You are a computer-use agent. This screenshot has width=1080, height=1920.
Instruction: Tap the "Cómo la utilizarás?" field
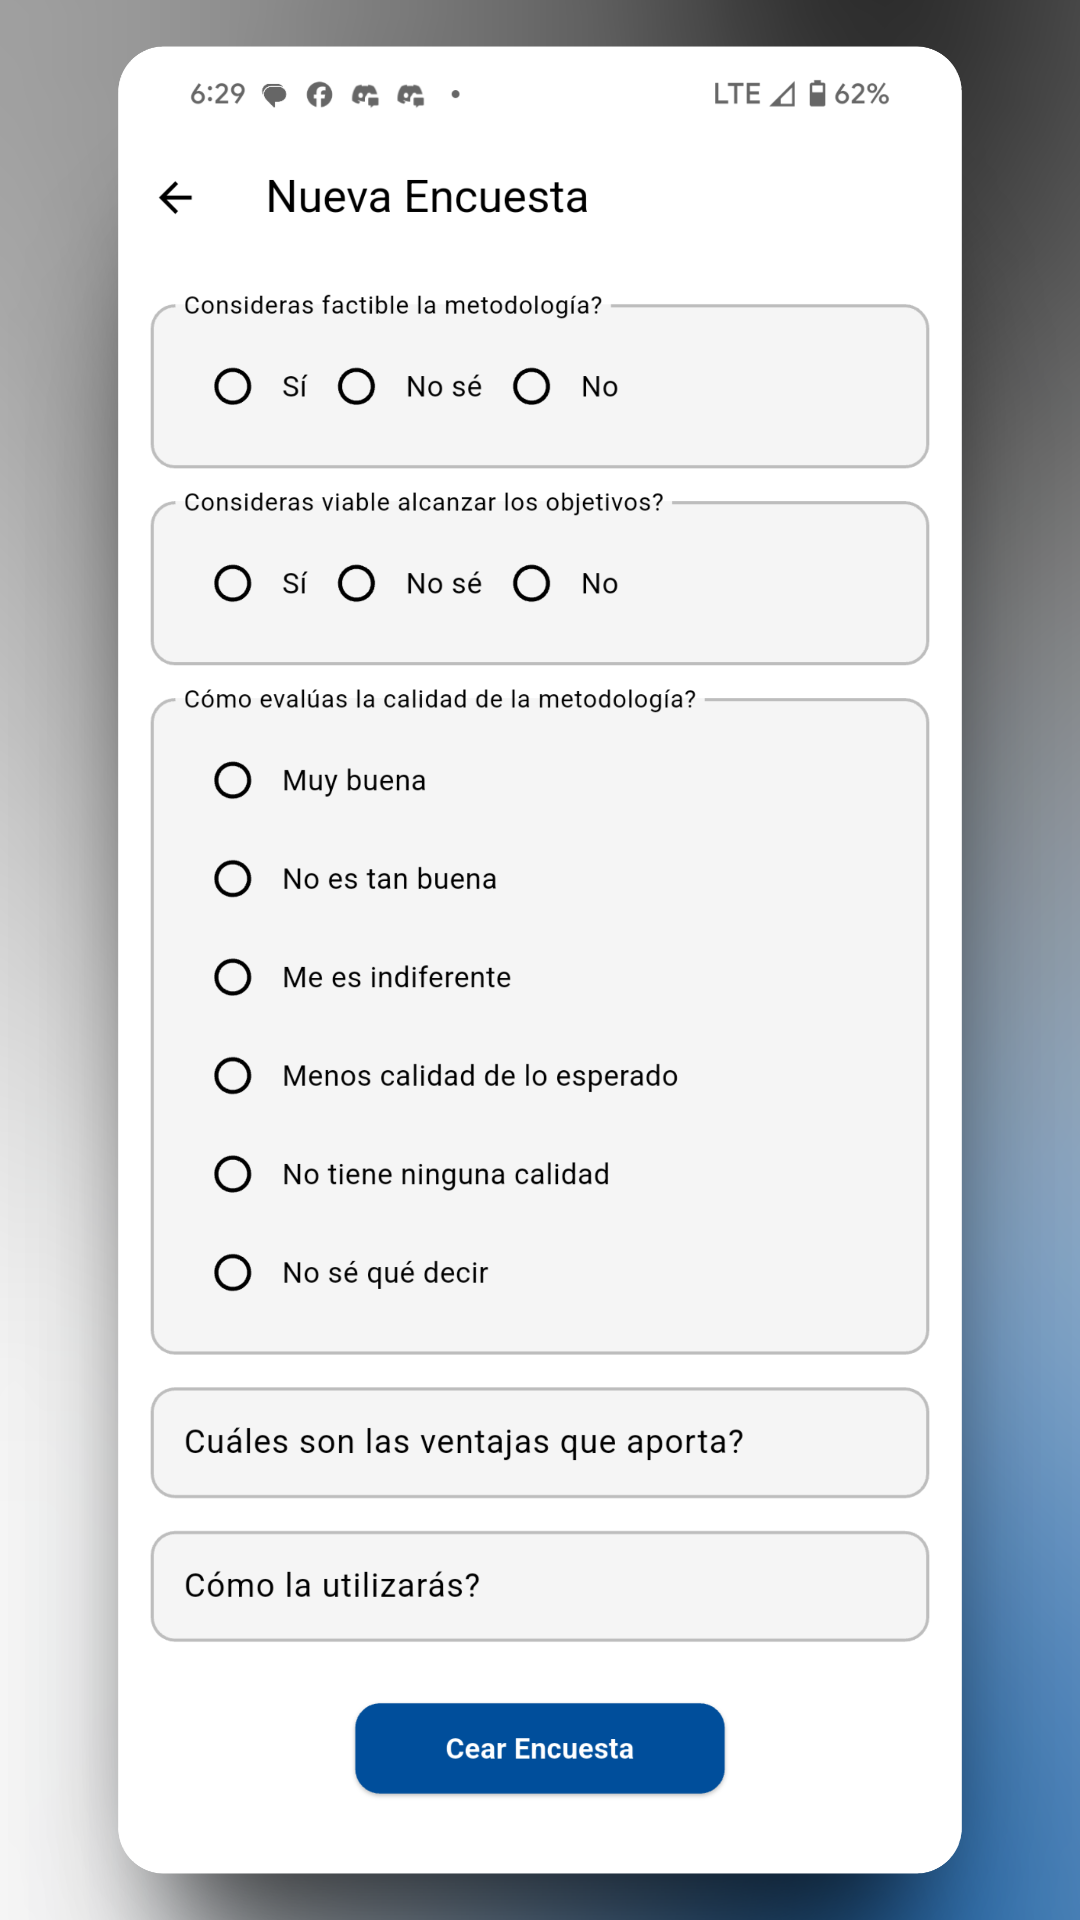coord(539,1586)
